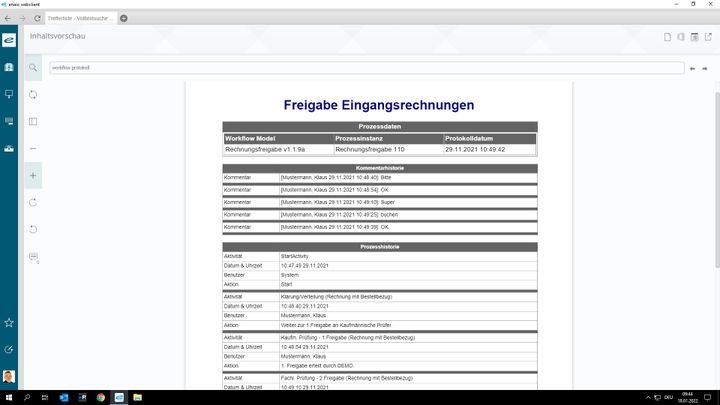Go forward using the browser forward arrow
The image size is (720, 405).
(22, 18)
